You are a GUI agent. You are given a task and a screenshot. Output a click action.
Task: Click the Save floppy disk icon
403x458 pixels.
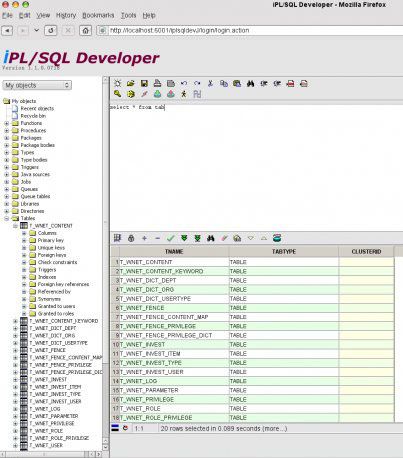click(x=144, y=83)
